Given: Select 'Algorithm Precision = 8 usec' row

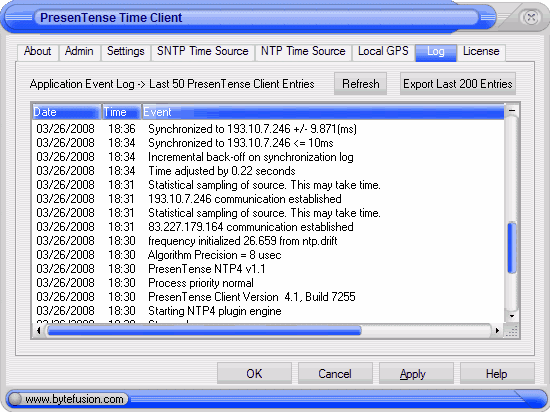Looking at the screenshot, I should click(x=268, y=255).
